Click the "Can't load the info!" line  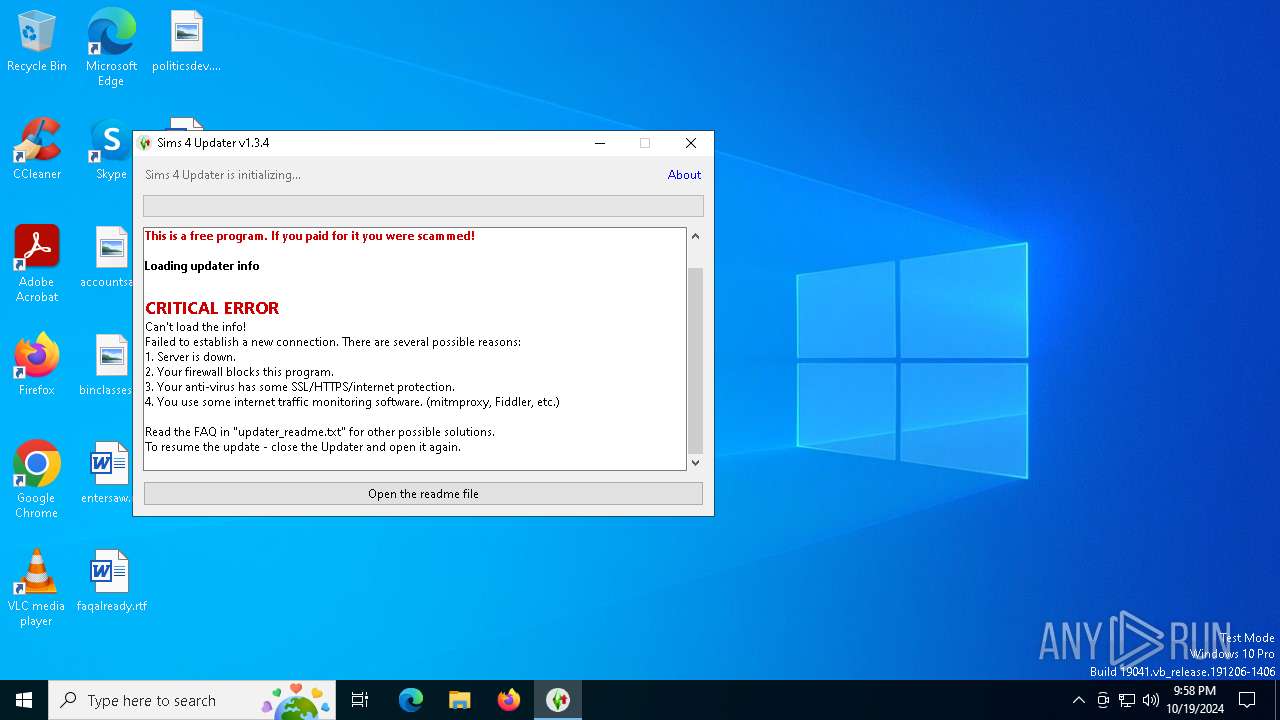pos(195,327)
